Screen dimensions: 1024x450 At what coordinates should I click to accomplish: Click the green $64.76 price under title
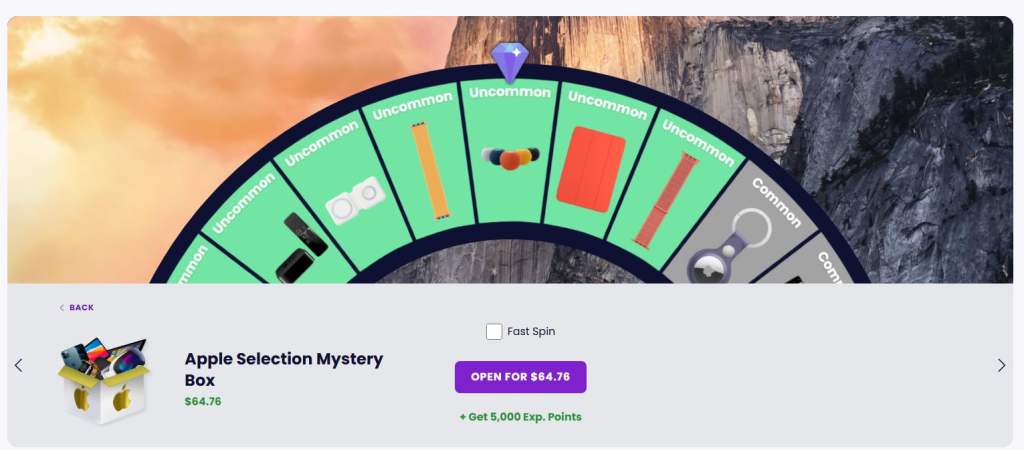(x=203, y=402)
